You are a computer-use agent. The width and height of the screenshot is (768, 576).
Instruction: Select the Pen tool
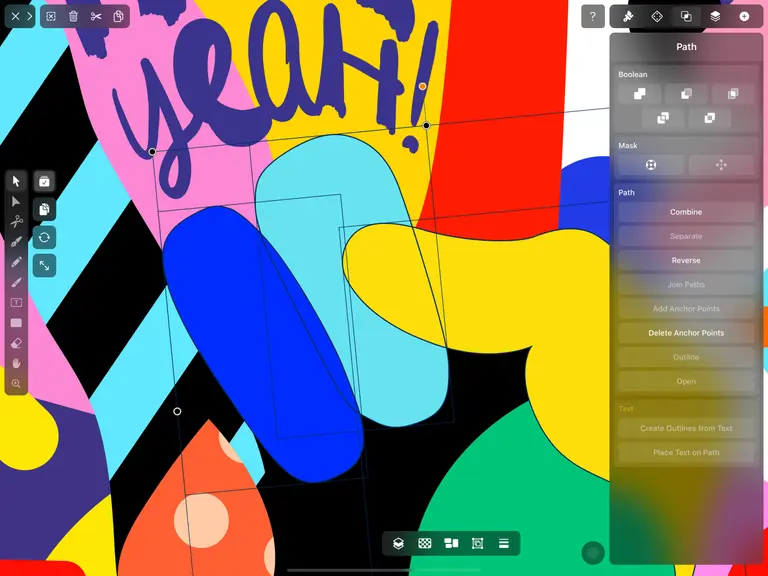coord(16,242)
